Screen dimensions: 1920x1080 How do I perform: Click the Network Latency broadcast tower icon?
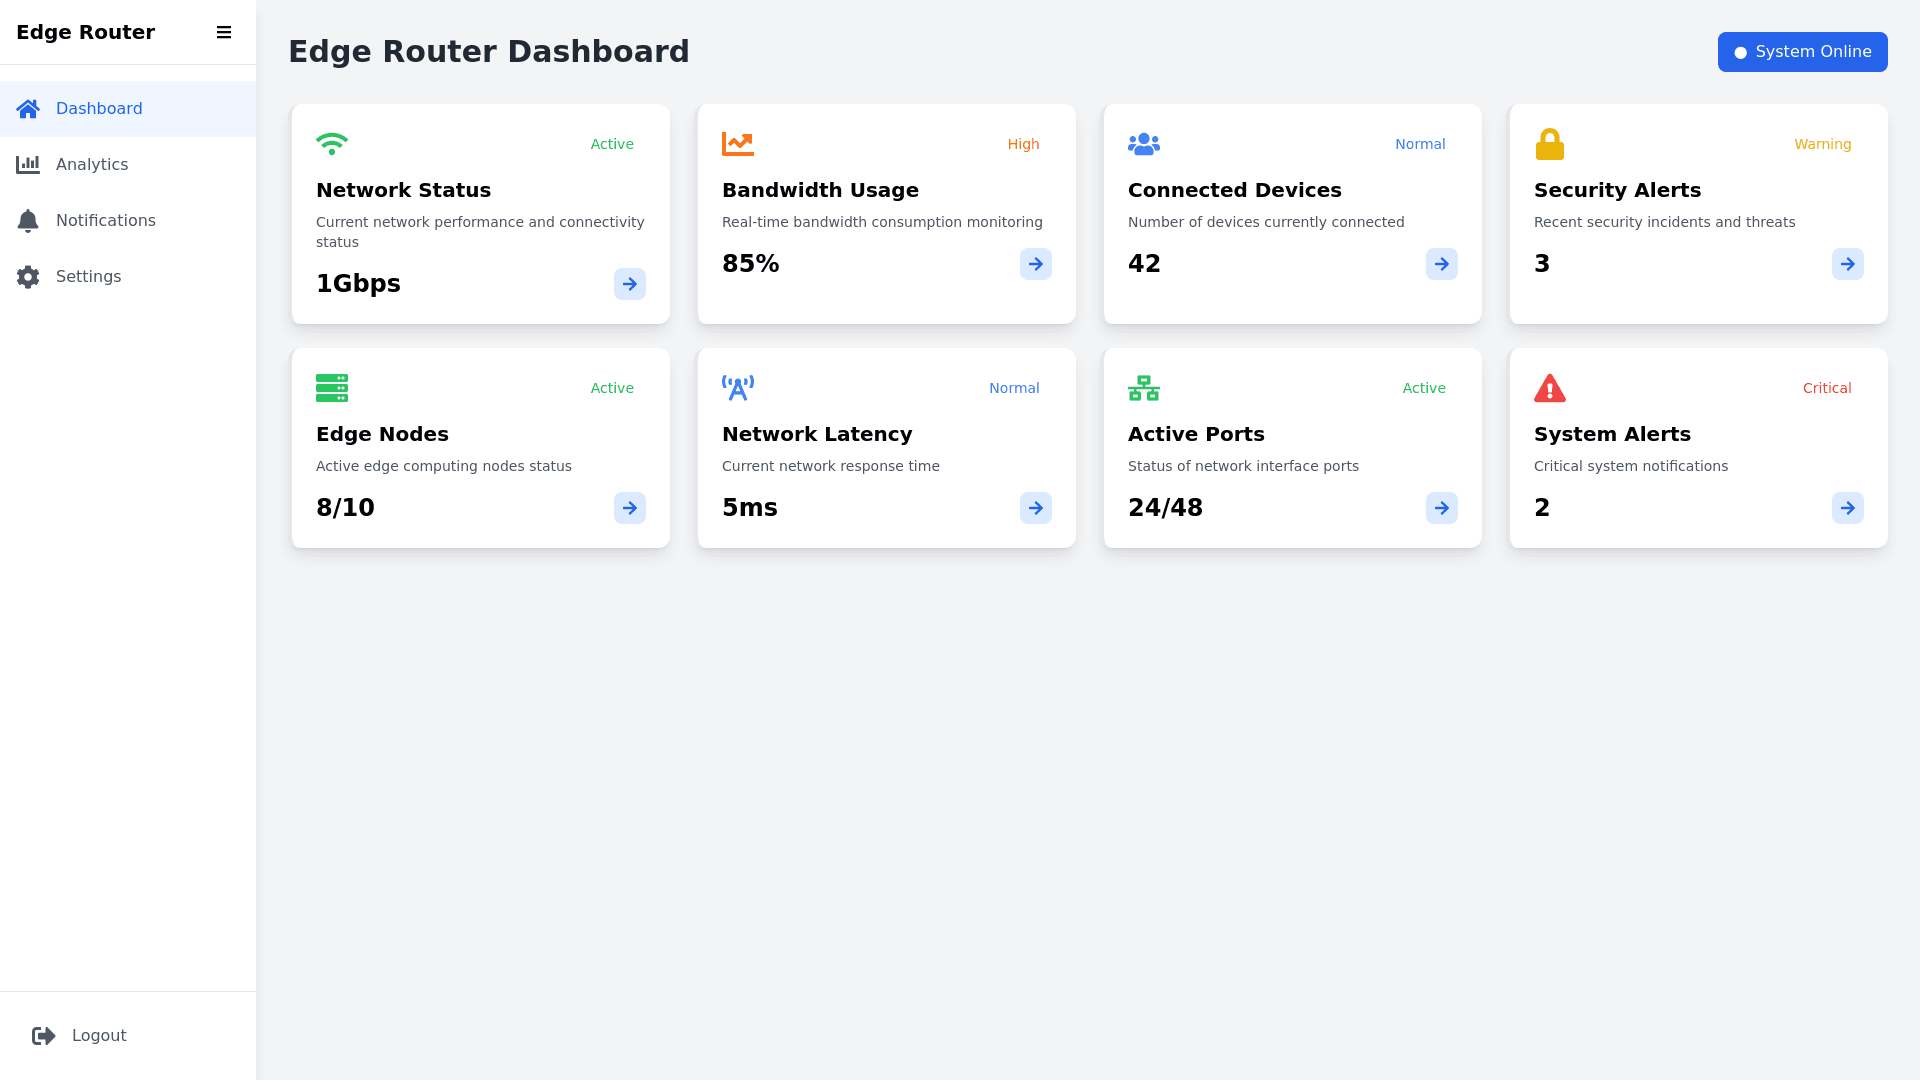(738, 388)
